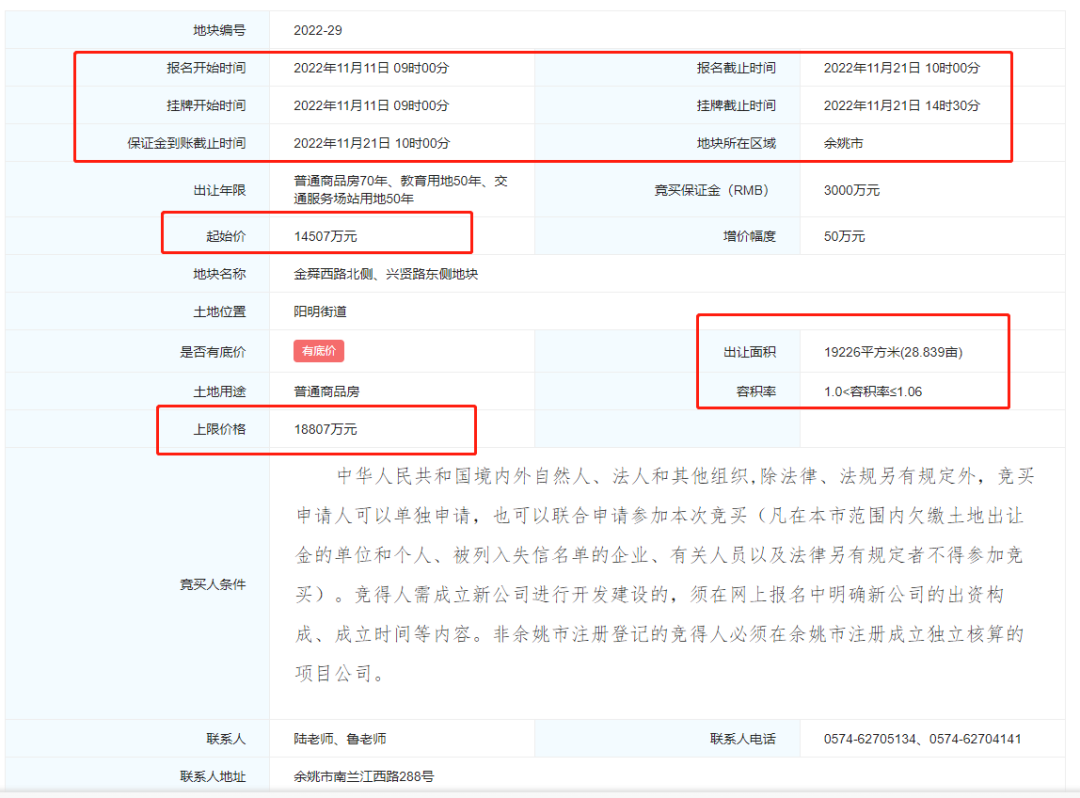Click the 报名开始时间 label
Screen dimensions: 1080x798
206,67
